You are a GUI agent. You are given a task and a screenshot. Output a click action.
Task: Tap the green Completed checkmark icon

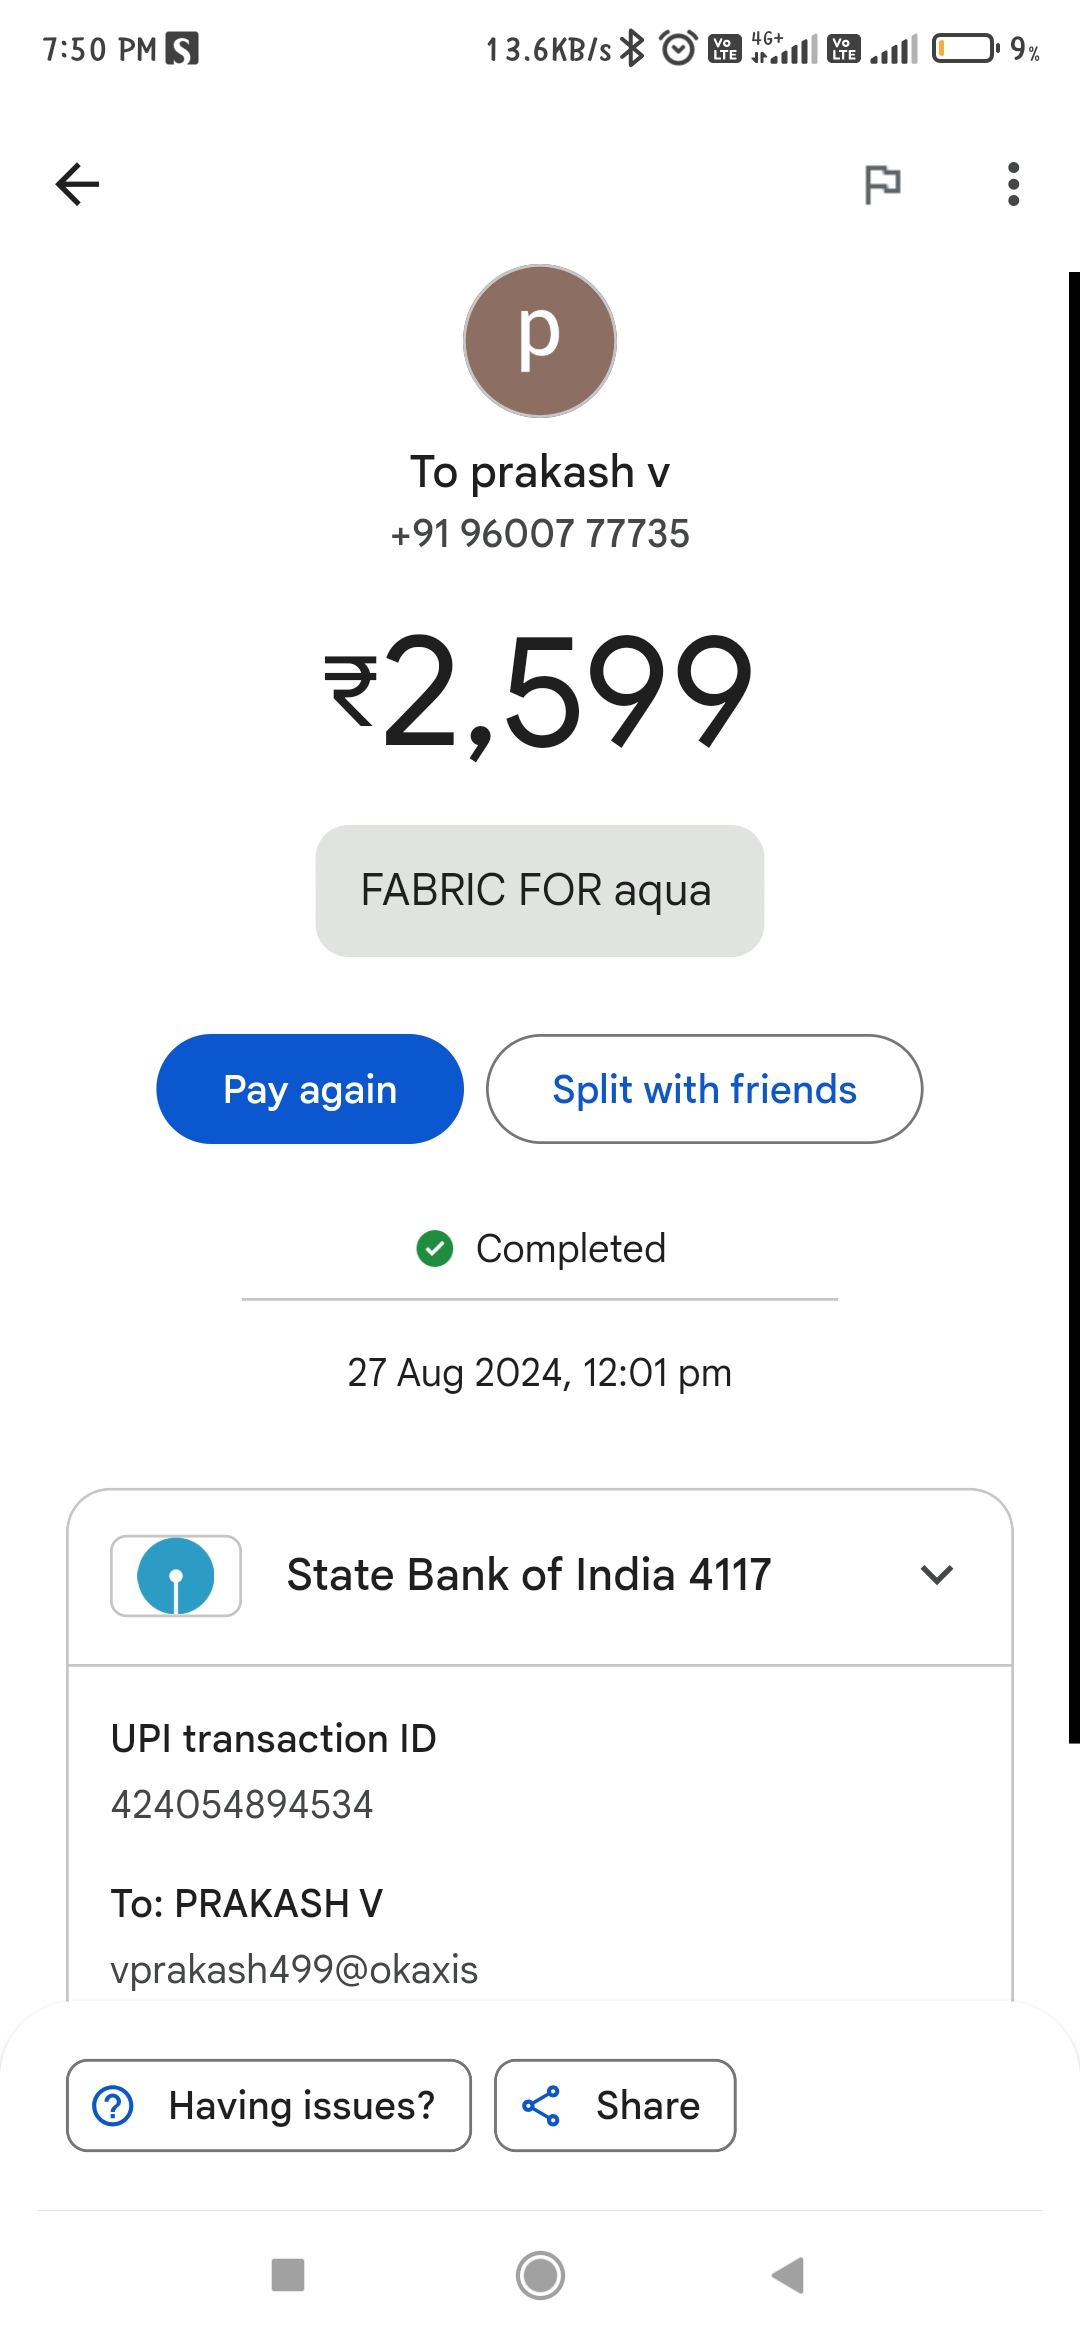click(435, 1248)
